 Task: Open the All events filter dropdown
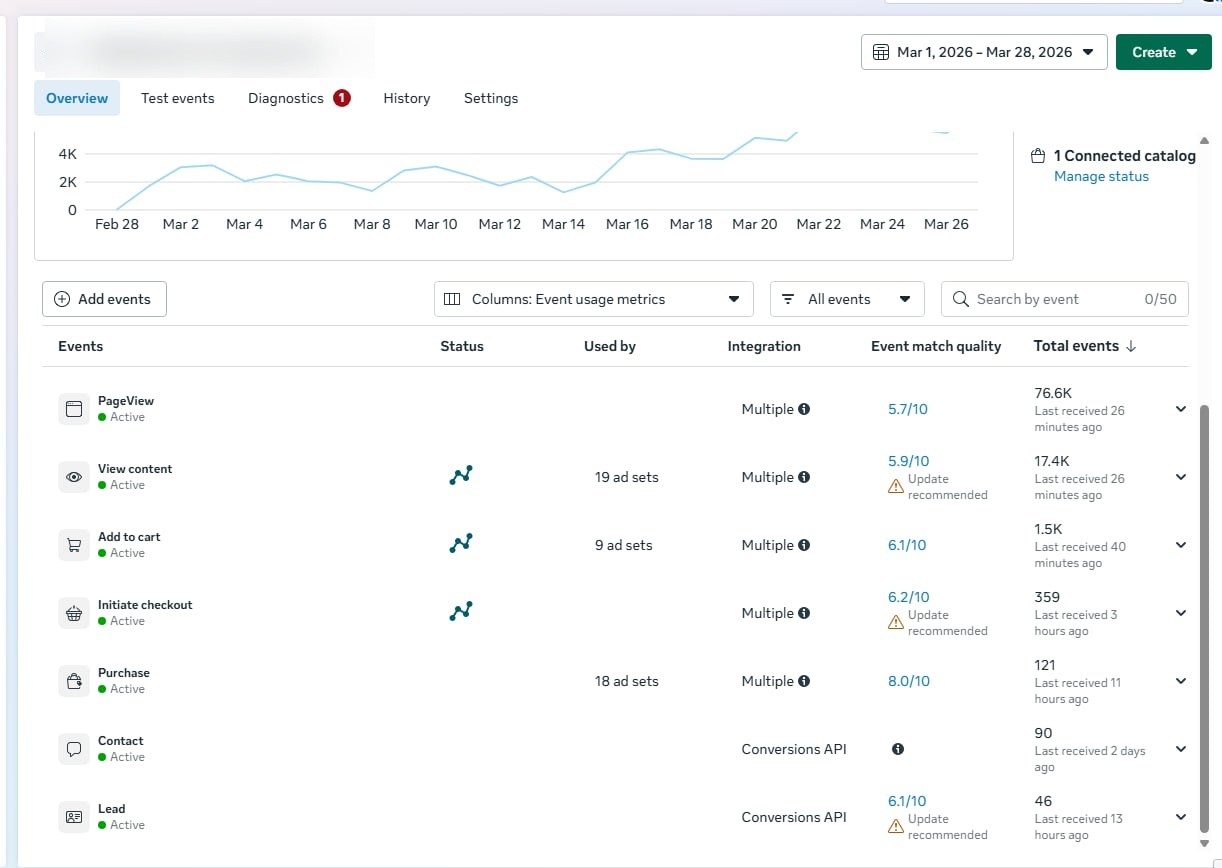(x=847, y=299)
